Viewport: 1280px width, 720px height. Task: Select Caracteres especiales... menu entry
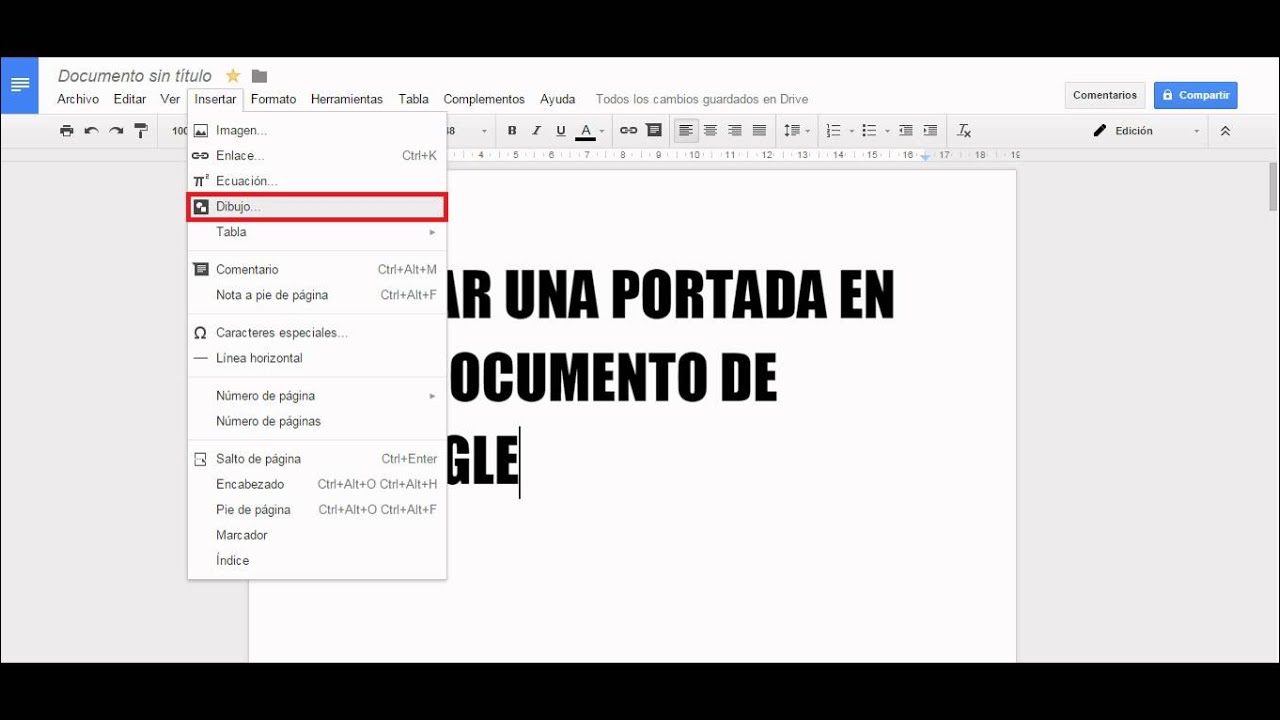point(317,332)
